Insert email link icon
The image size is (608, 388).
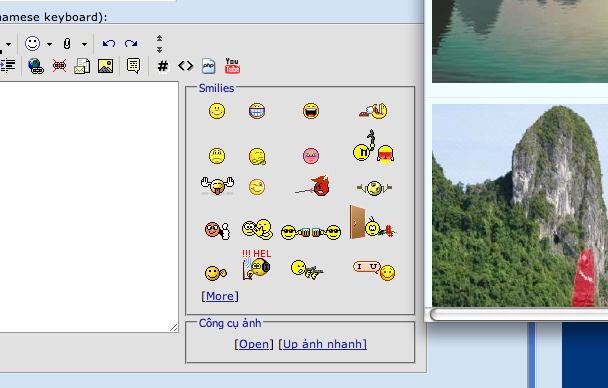pyautogui.click(x=82, y=66)
